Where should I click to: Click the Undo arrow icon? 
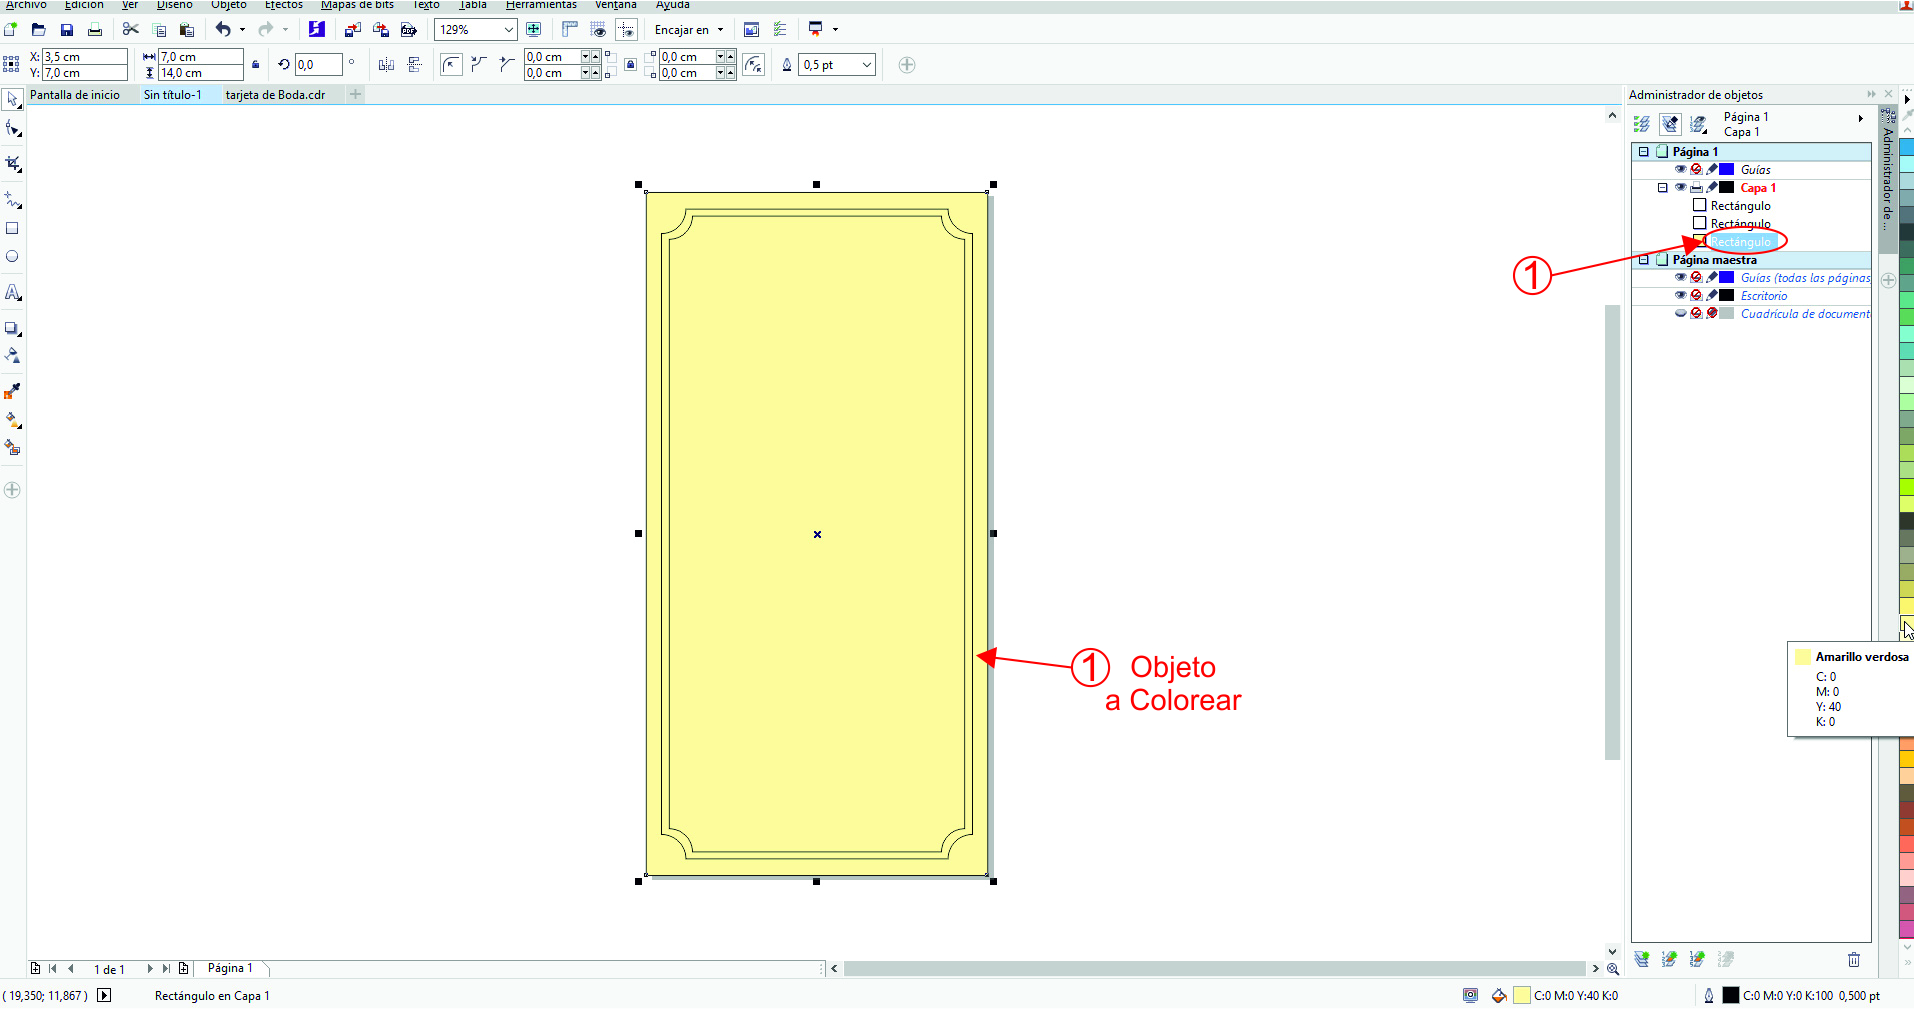[x=223, y=30]
